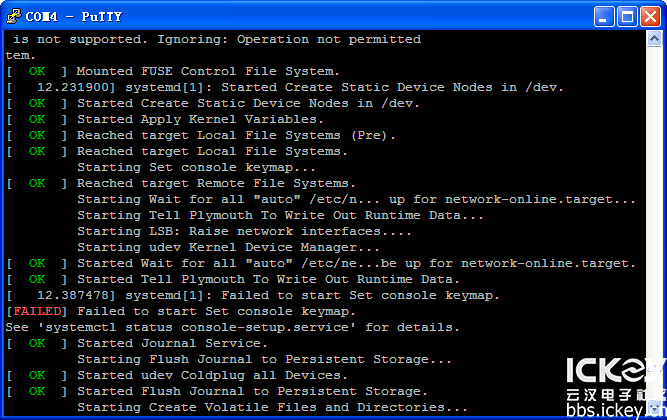Click the 'Starting Create Volatile Files and Directories' line
667x420 pixels.
point(272,407)
